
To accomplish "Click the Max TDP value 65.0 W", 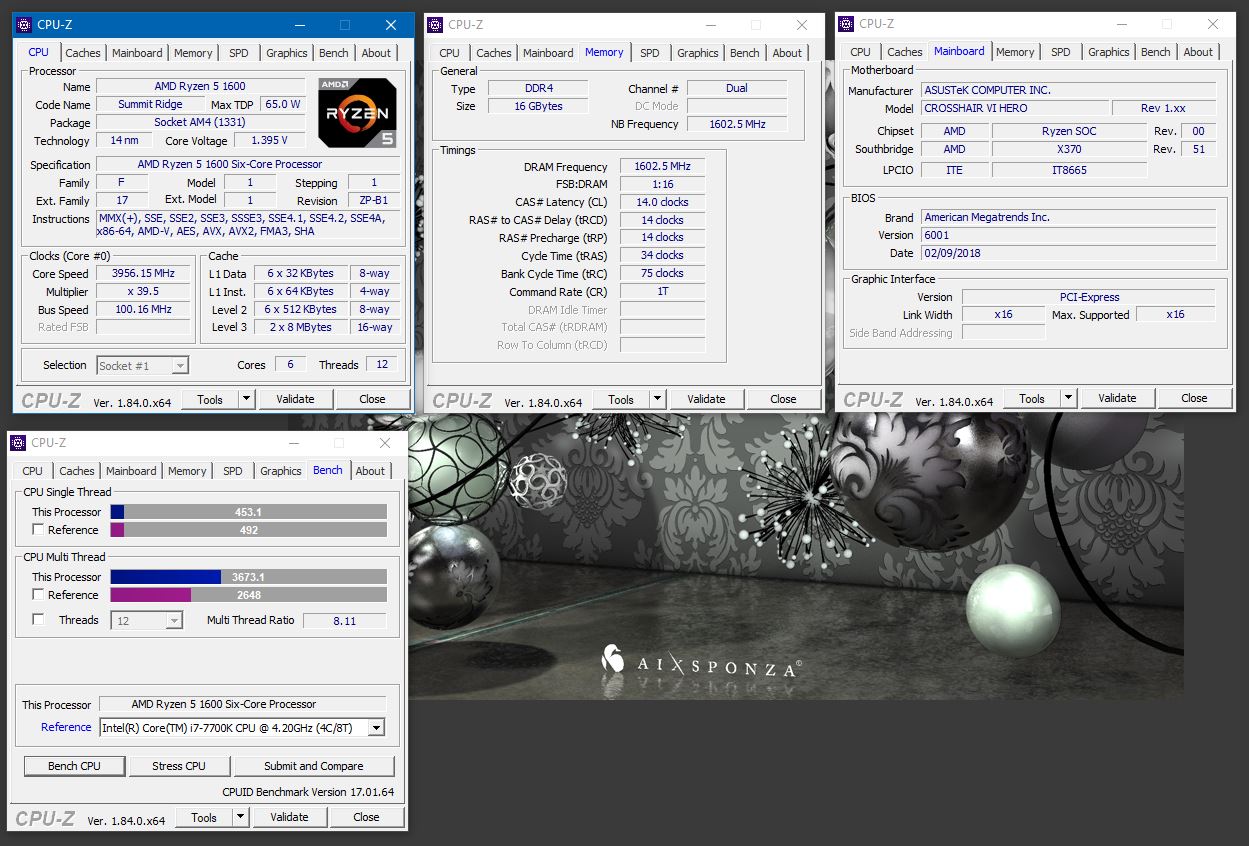I will 282,104.
